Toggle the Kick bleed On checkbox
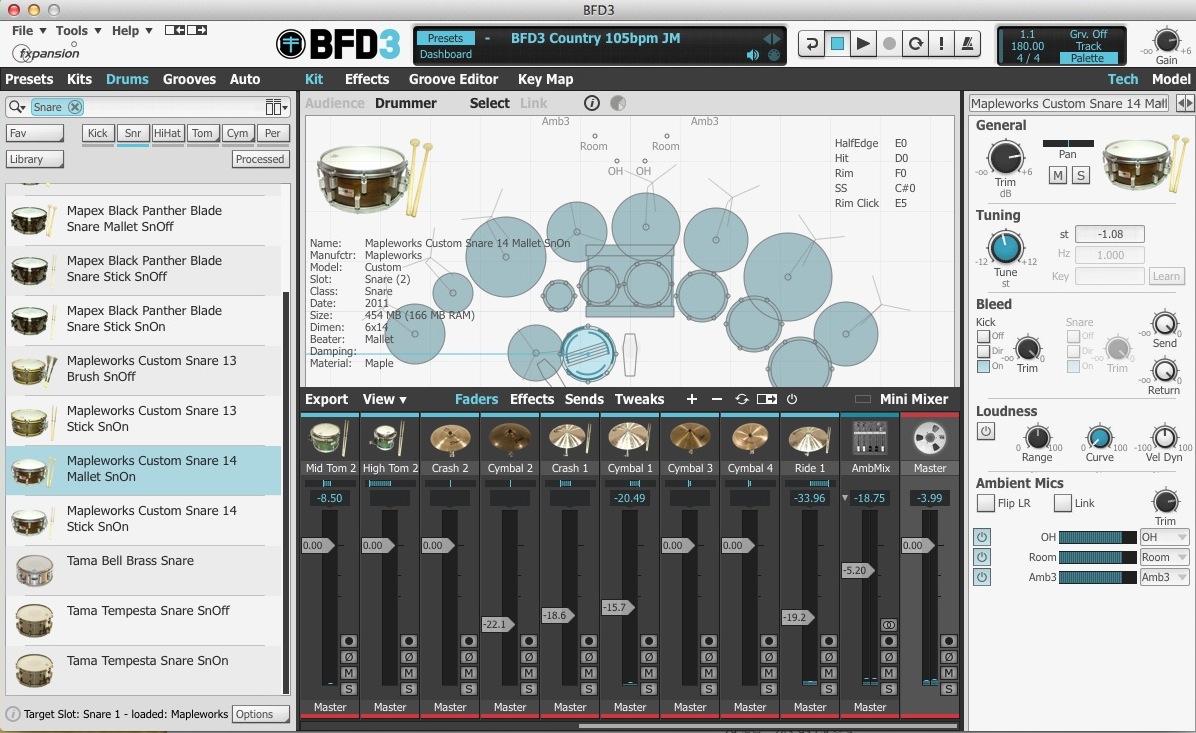This screenshot has height=733, width=1196. pyautogui.click(x=983, y=366)
